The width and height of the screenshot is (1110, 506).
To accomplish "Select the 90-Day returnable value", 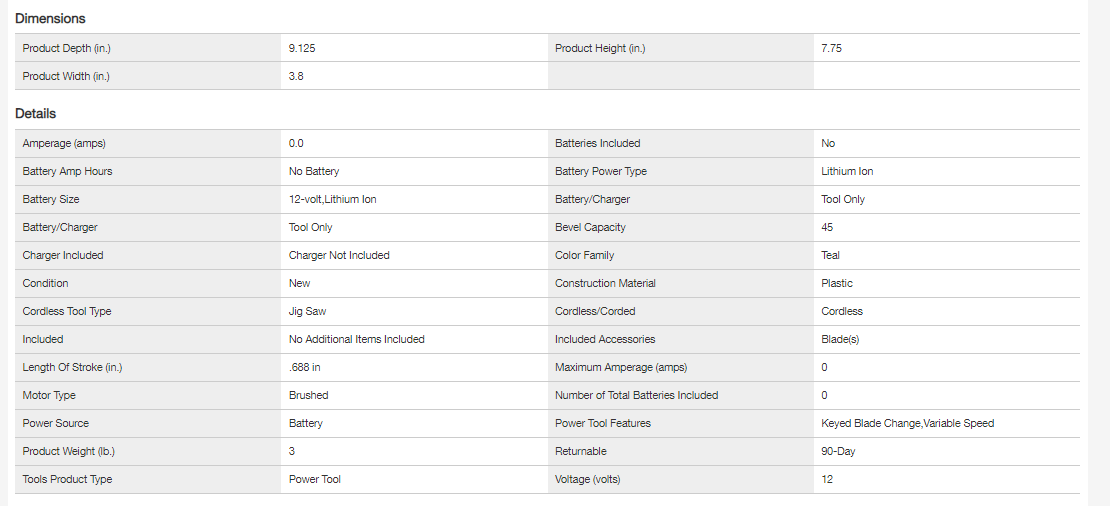I will pos(838,451).
